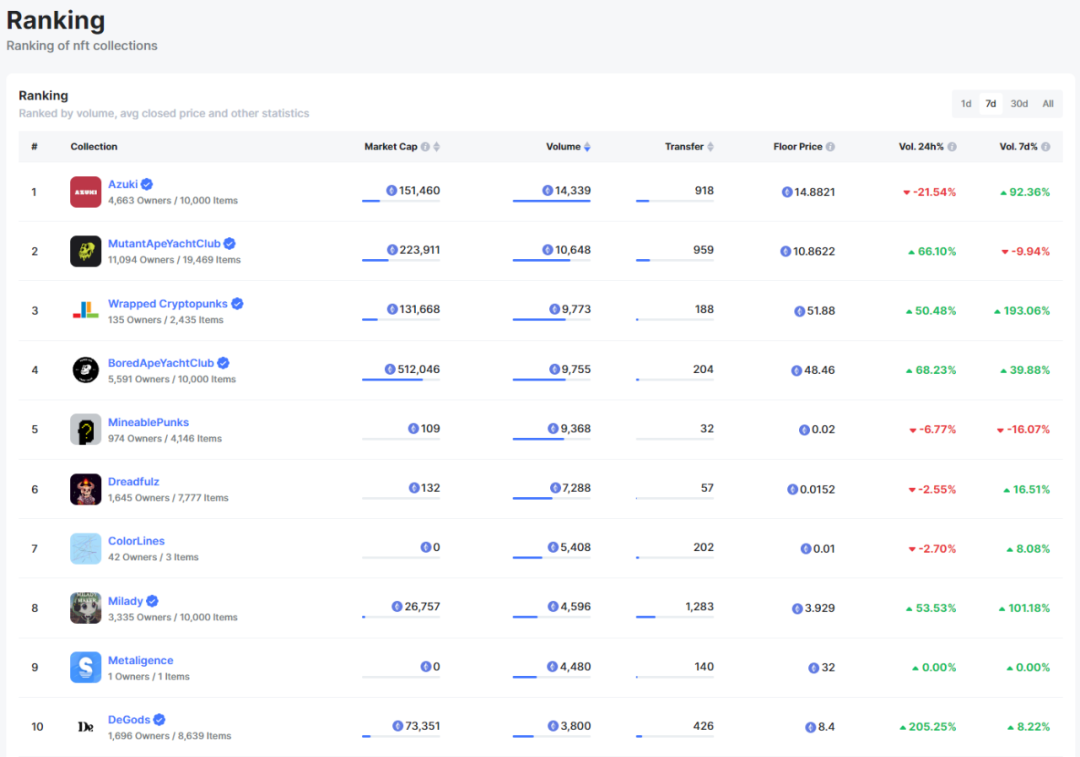Click the ETH icon beside DeGods floor price

click(x=810, y=727)
